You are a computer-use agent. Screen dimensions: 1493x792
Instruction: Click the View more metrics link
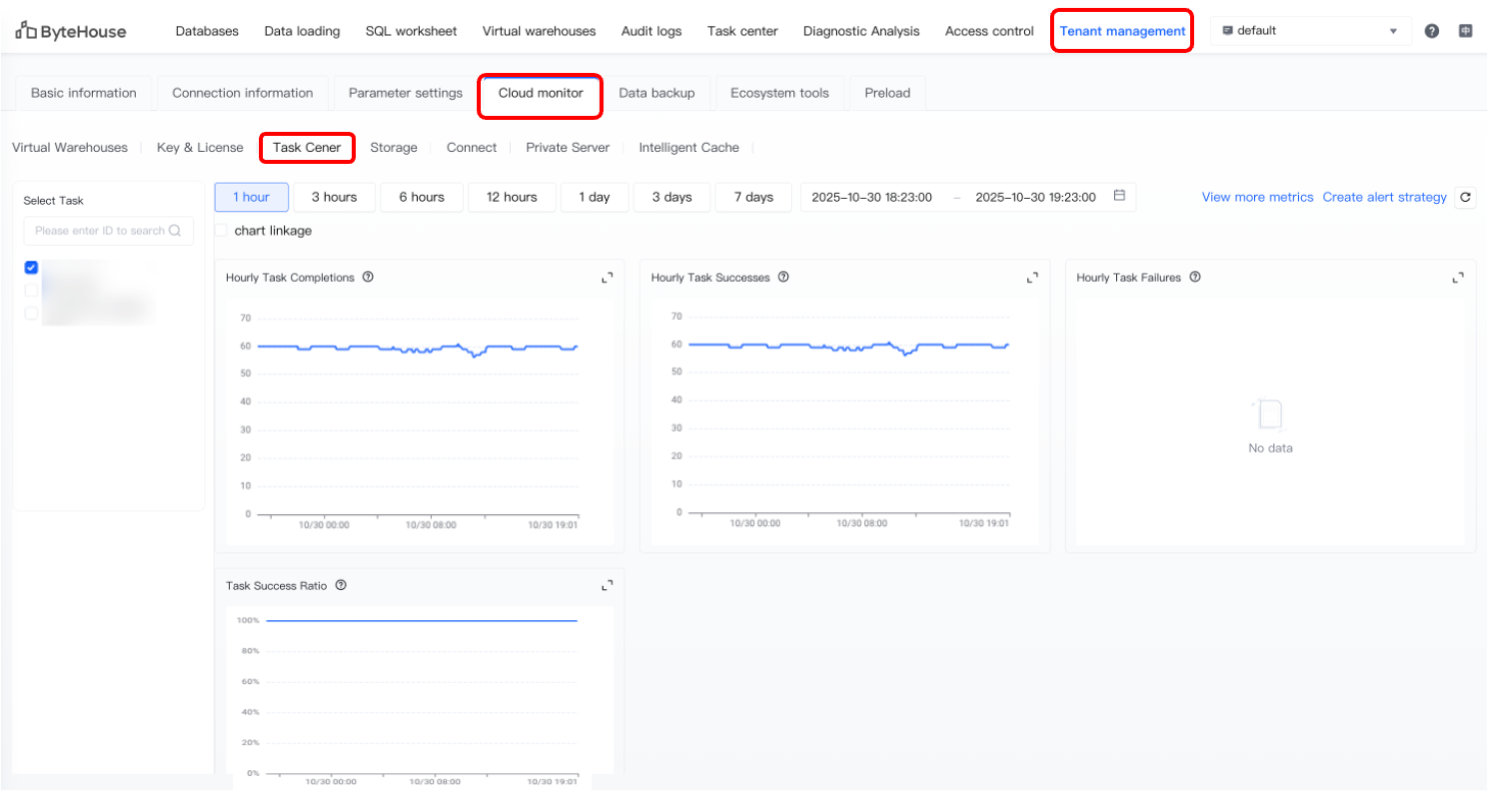1257,198
